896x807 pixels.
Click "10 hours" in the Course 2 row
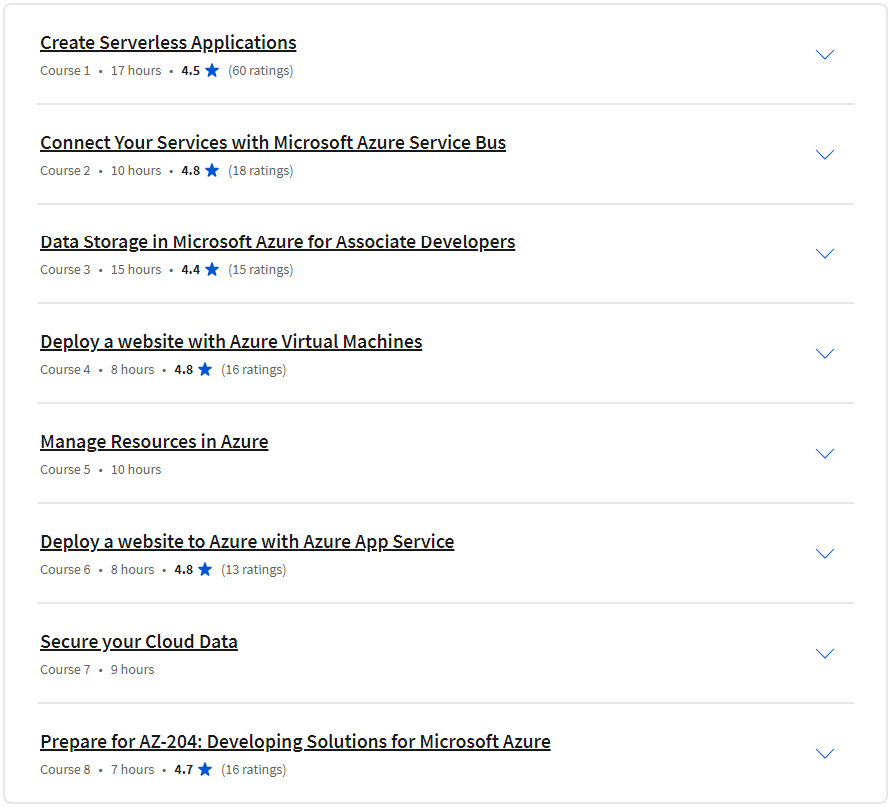pos(136,170)
